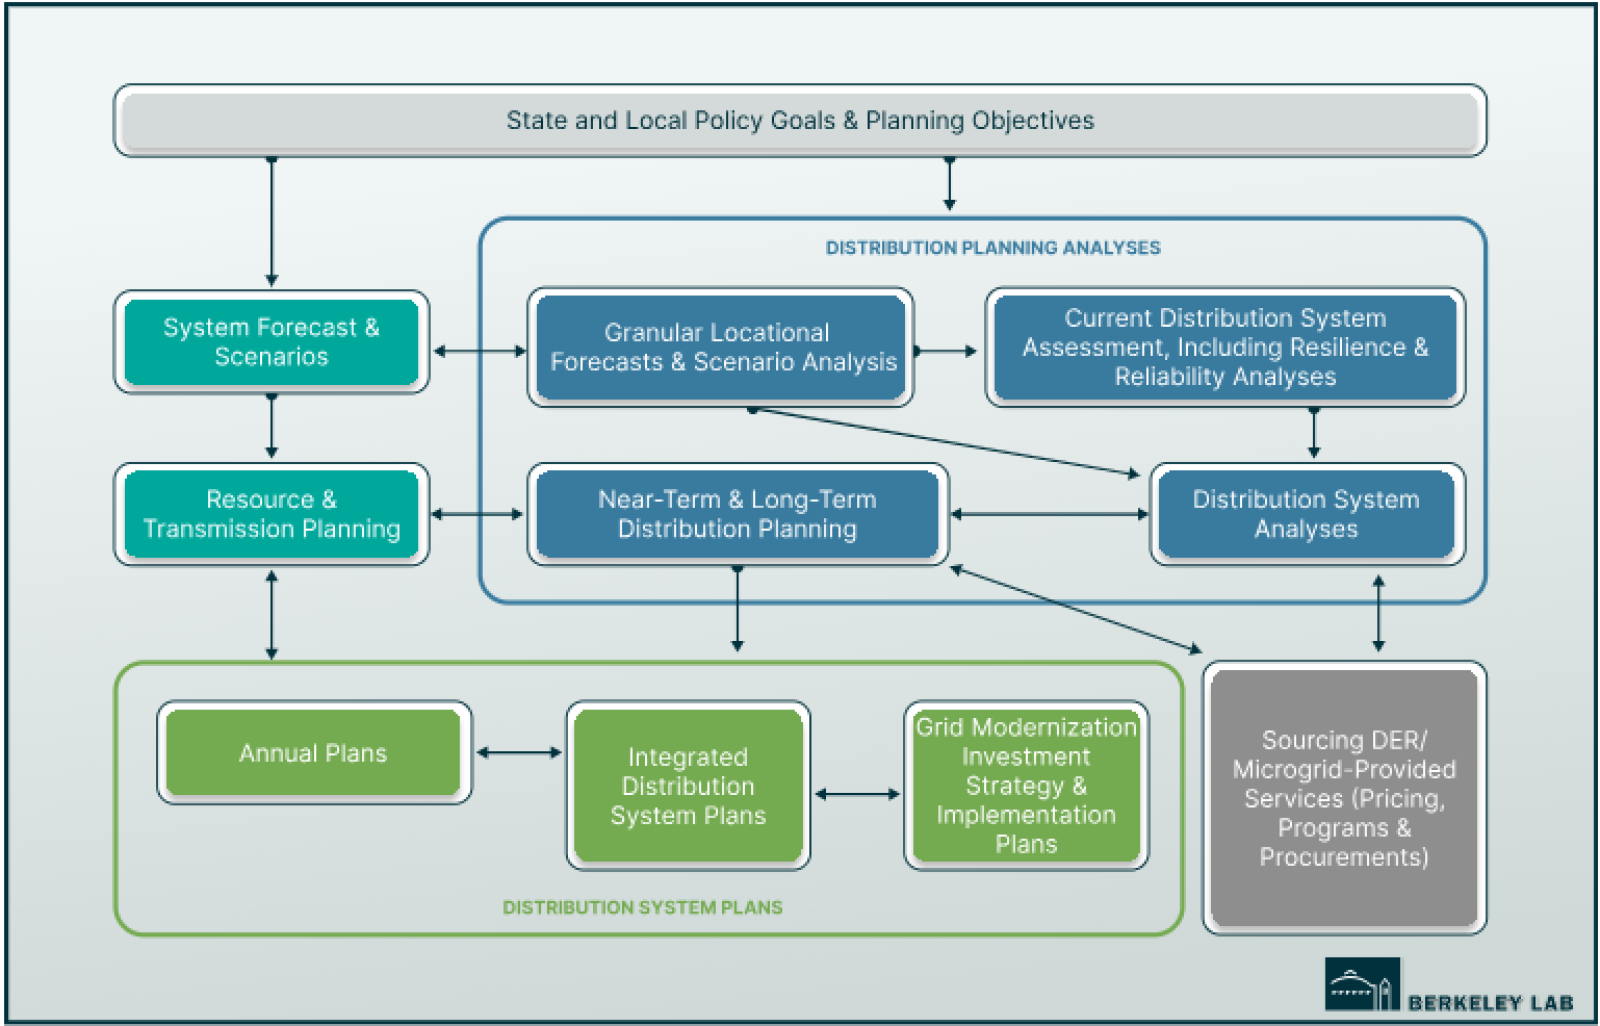Click the Distribution System Analyses box
The height and width of the screenshot is (1026, 1600).
(x=1305, y=514)
